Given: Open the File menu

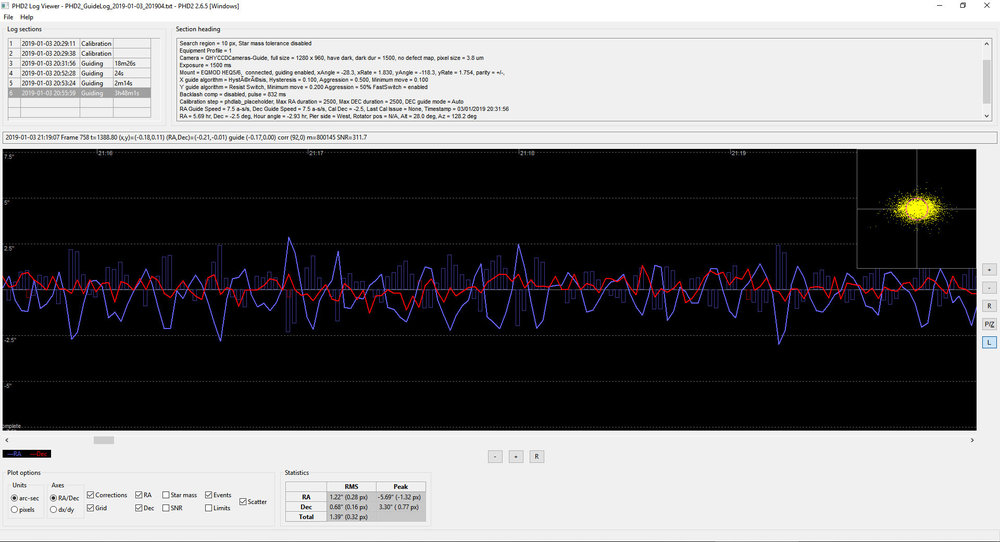Looking at the screenshot, I should 8,17.
